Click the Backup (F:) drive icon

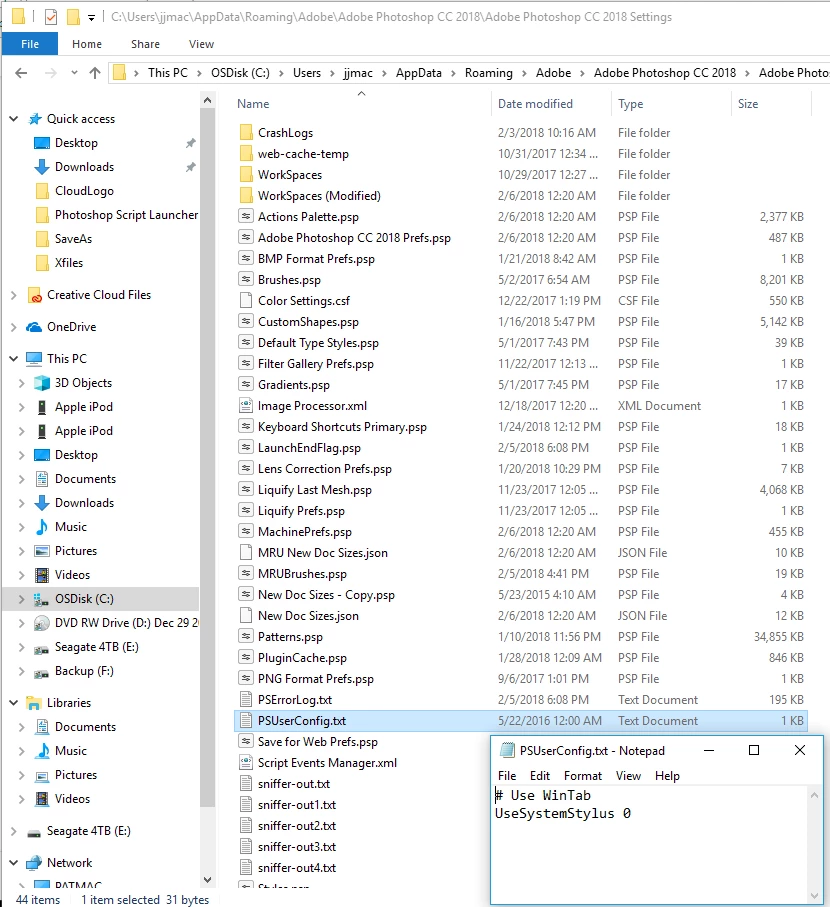(x=42, y=672)
